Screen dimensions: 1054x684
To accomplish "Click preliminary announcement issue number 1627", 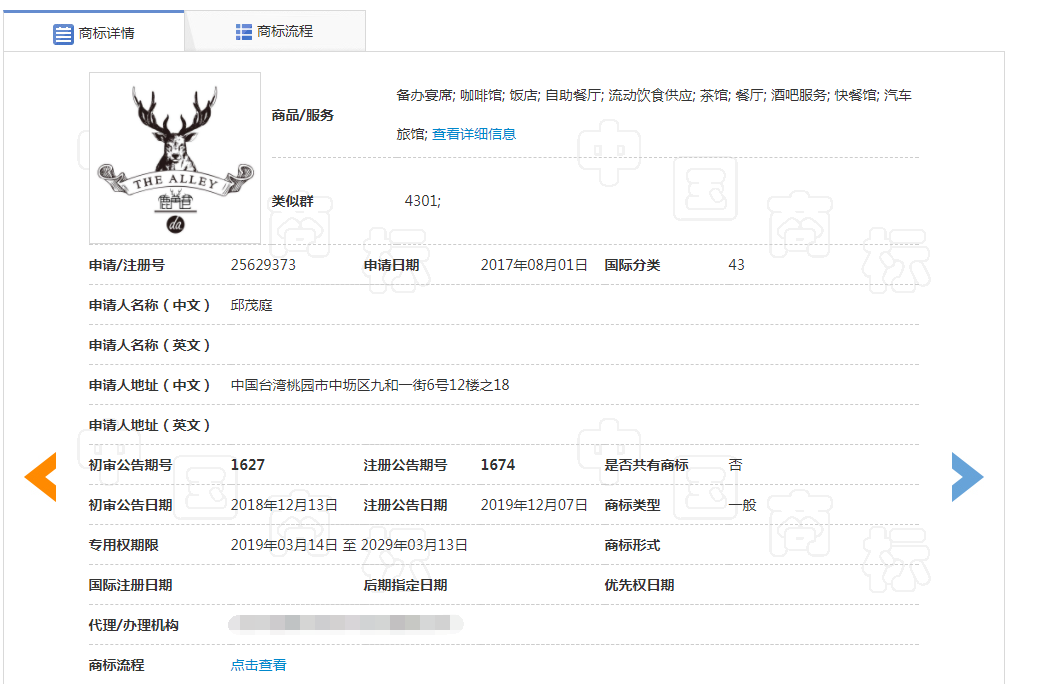I will pyautogui.click(x=247, y=465).
